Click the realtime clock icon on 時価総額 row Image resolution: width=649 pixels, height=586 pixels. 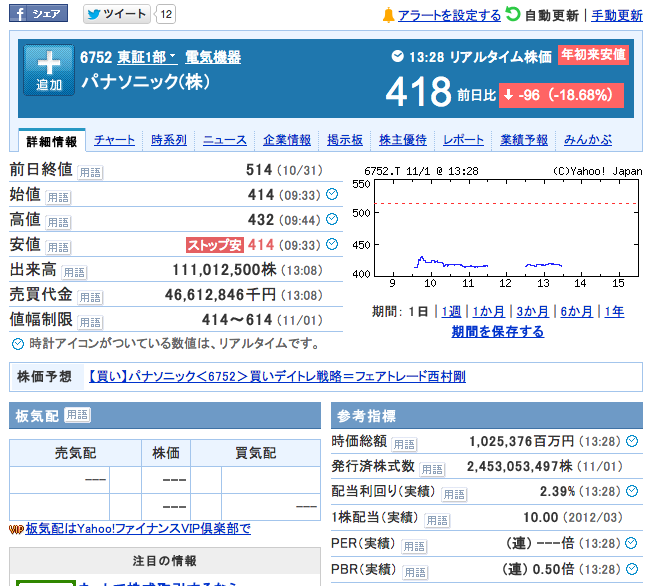coord(632,441)
